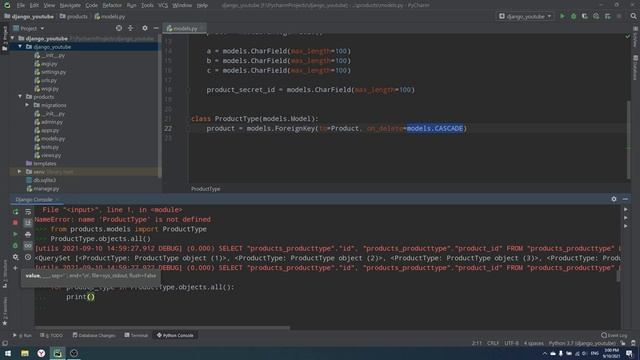Image resolution: width=640 pixels, height=360 pixels.
Task: Attach debugger to the console
Action: coord(16,246)
